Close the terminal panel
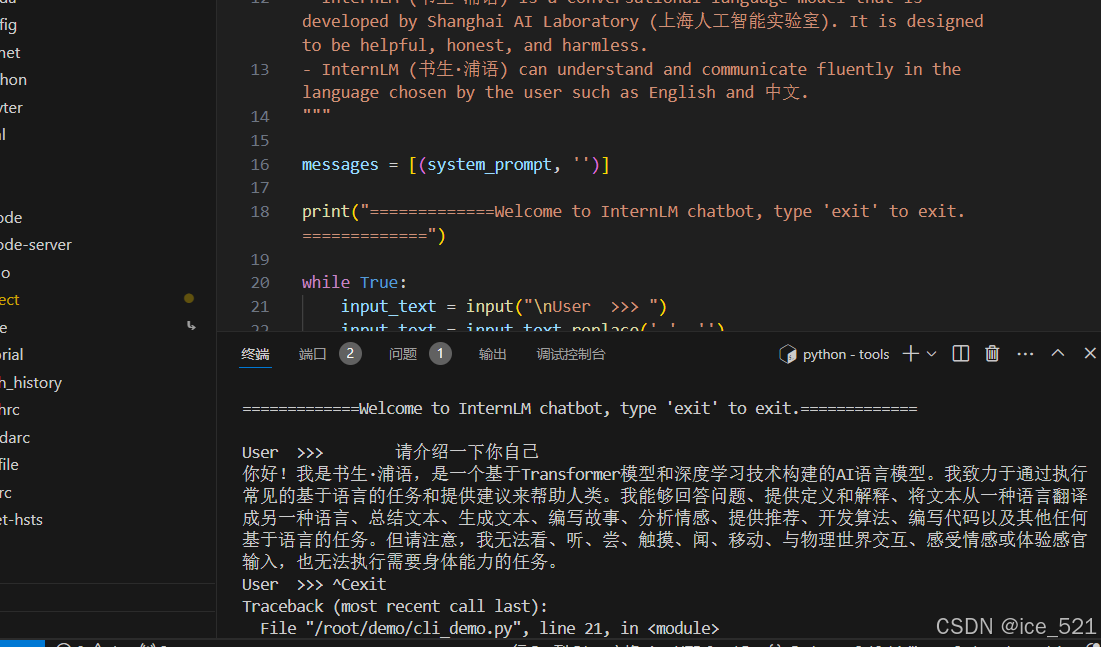 (1090, 353)
